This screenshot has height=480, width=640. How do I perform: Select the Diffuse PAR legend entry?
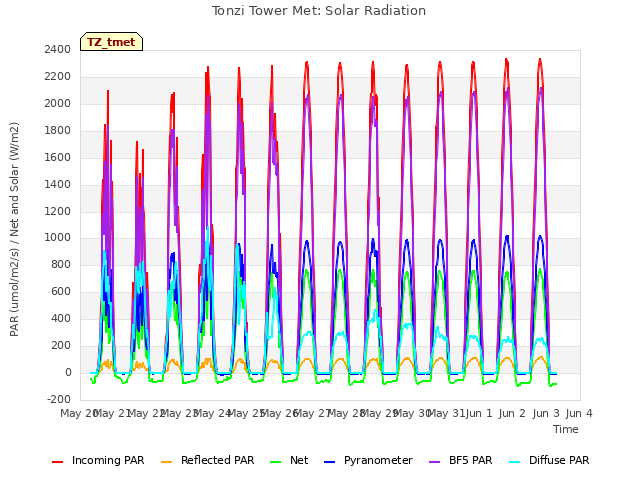[x=549, y=460]
